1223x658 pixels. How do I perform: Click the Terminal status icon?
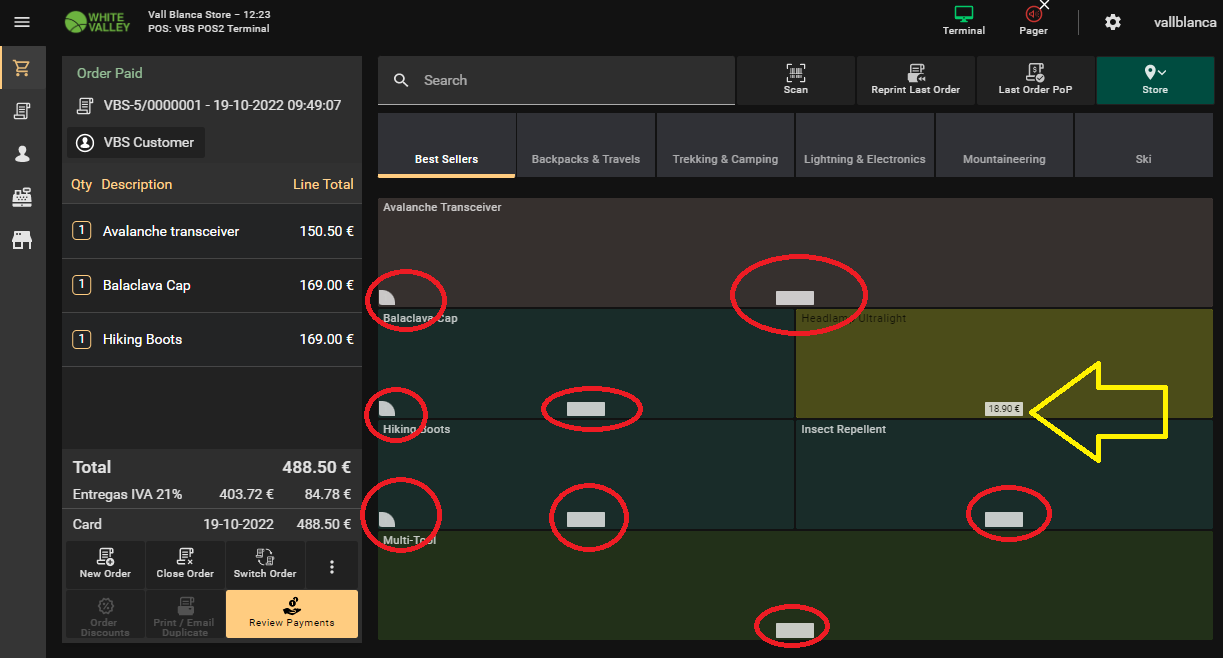pyautogui.click(x=963, y=21)
